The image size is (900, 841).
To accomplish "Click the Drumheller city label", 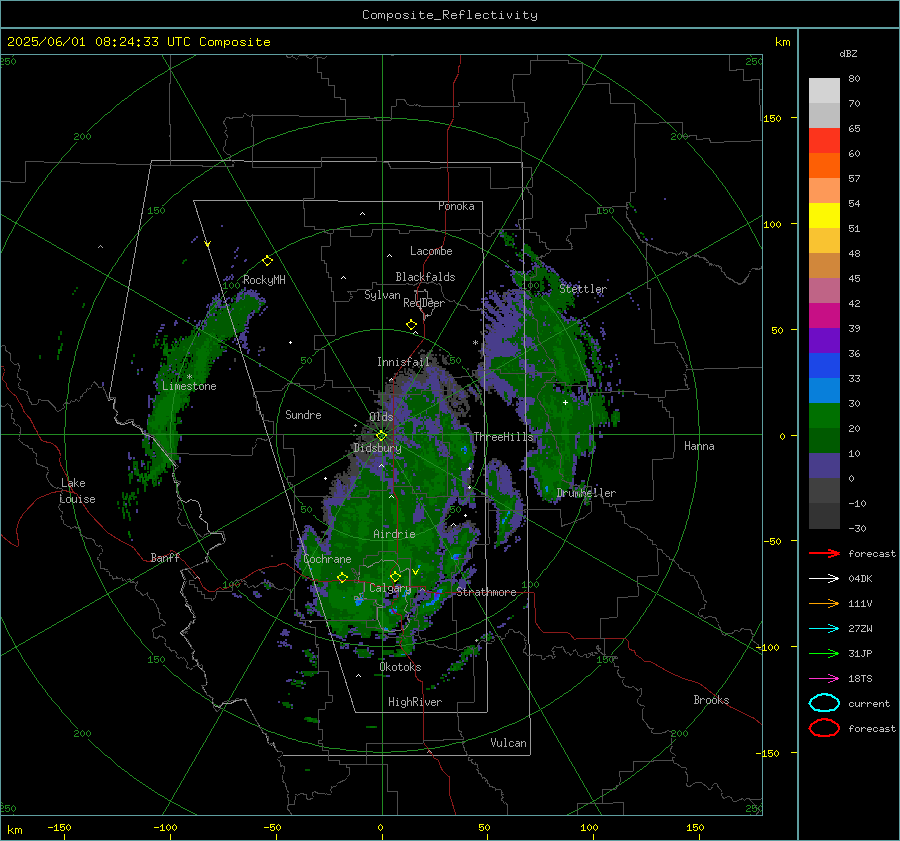I will 586,493.
